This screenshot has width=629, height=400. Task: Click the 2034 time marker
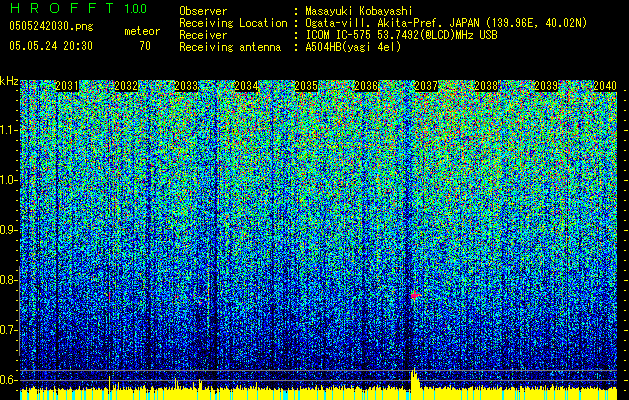tap(246, 86)
